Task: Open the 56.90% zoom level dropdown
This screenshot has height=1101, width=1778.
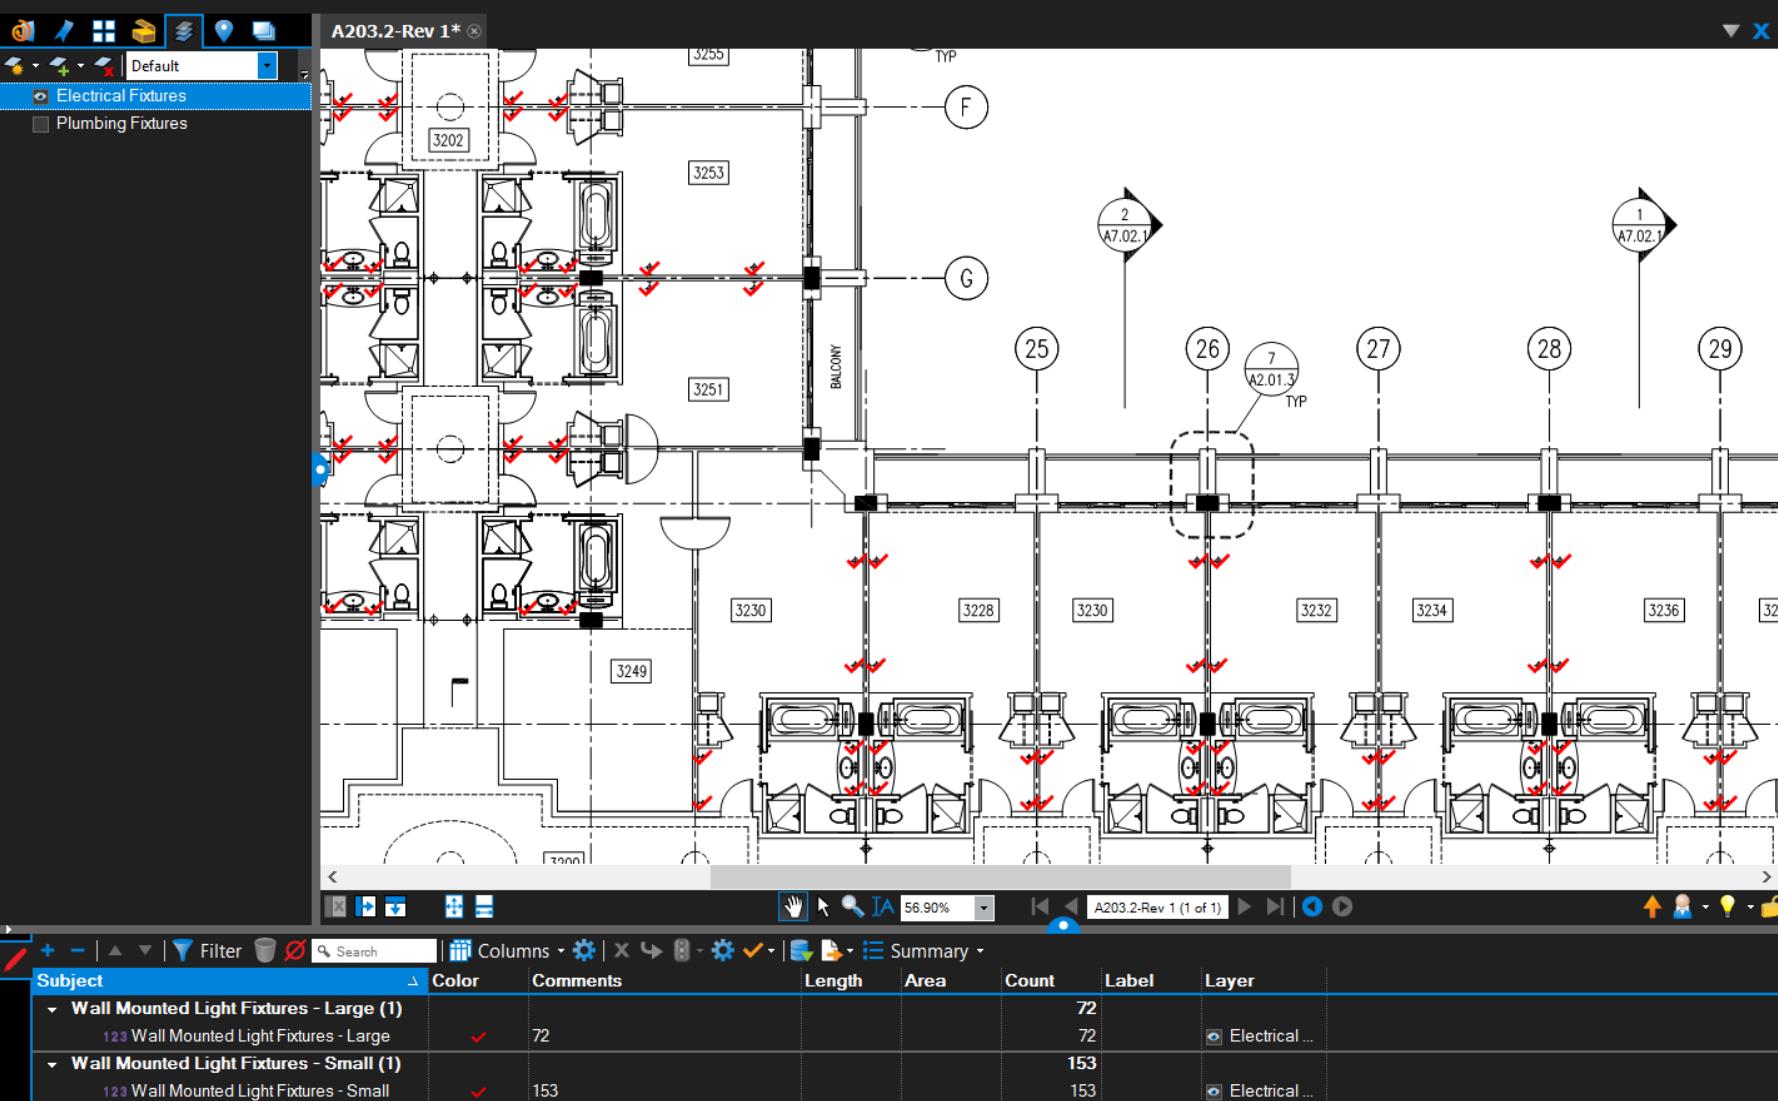Action: point(984,908)
